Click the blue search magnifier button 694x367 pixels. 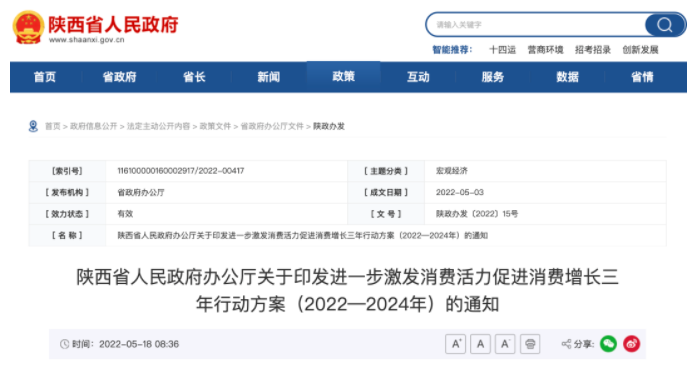[665, 25]
